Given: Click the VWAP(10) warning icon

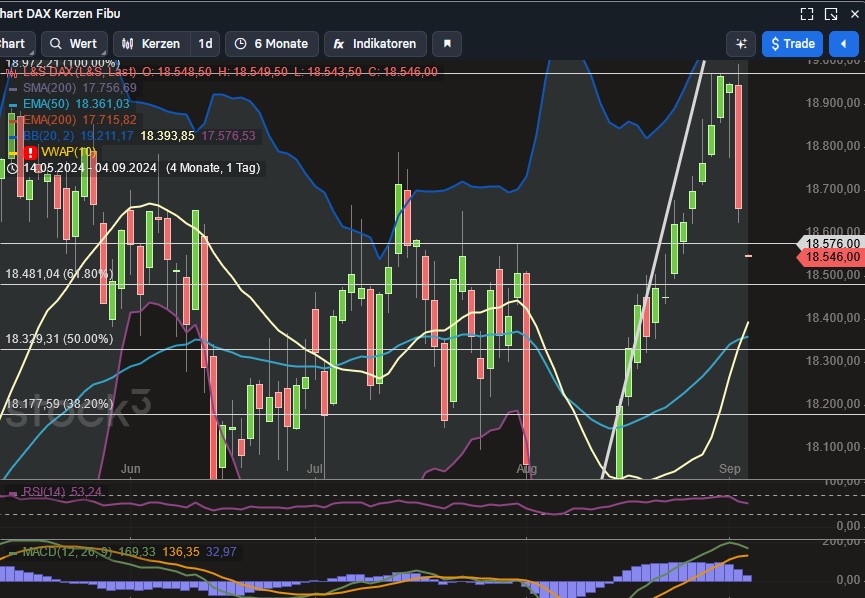Looking at the screenshot, I should (30, 151).
